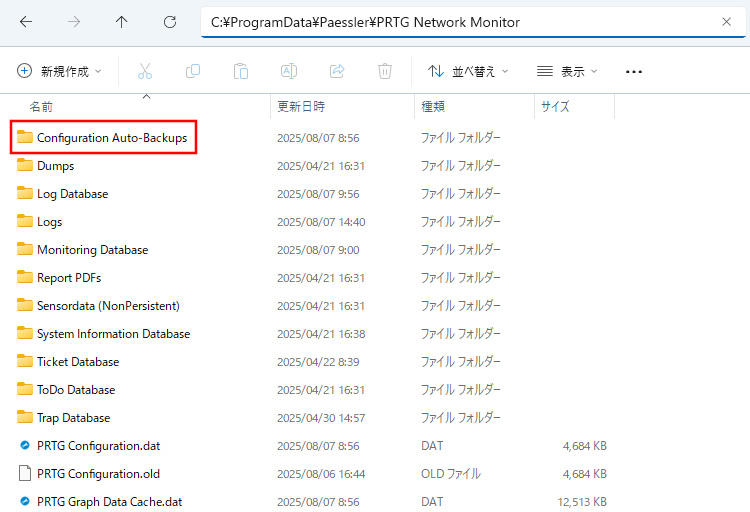750x512 pixels.
Task: Select 'System Information Database' folder name
Action: (114, 334)
